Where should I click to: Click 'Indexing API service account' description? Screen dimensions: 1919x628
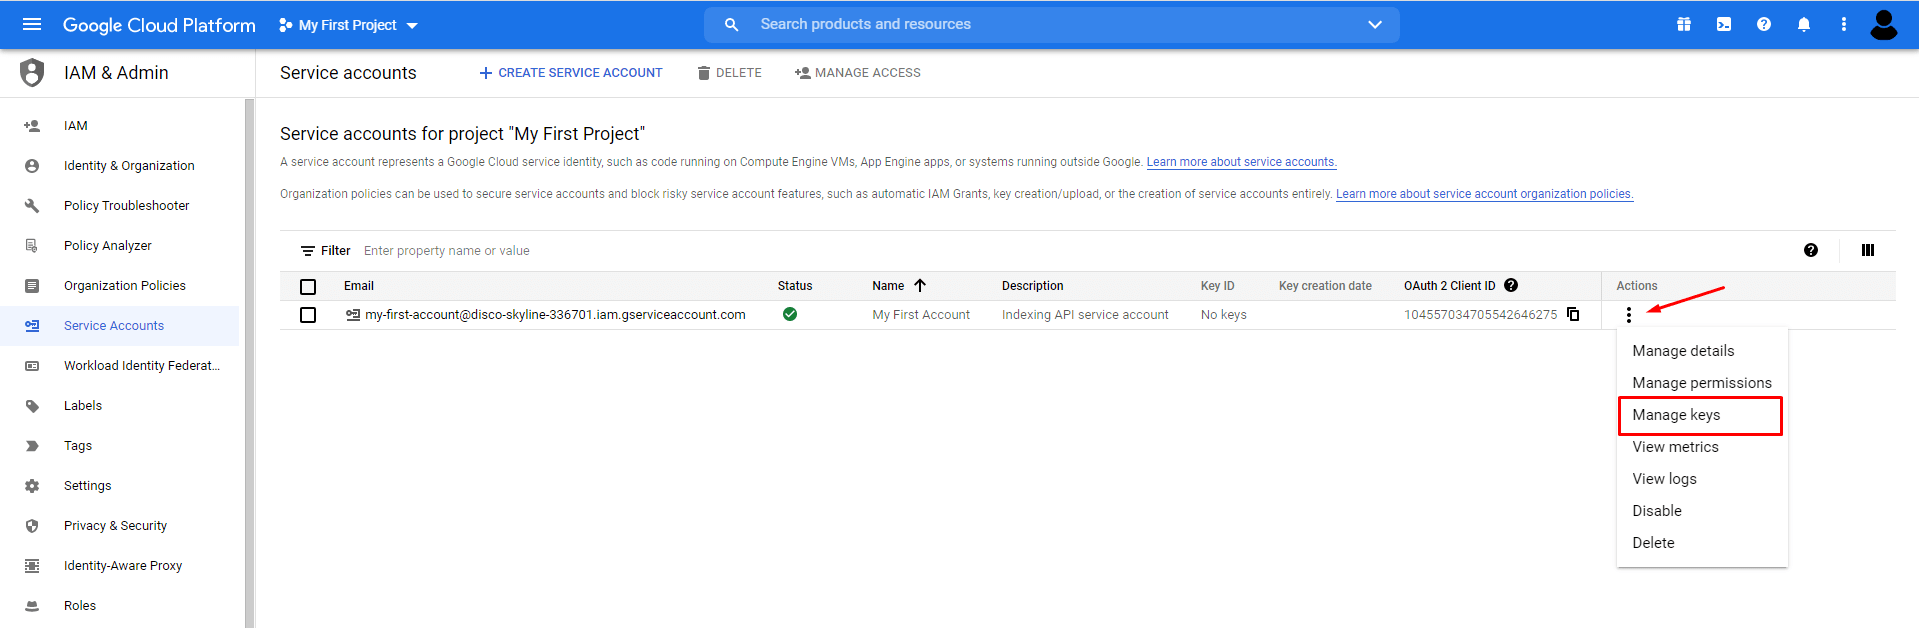[x=1085, y=315]
